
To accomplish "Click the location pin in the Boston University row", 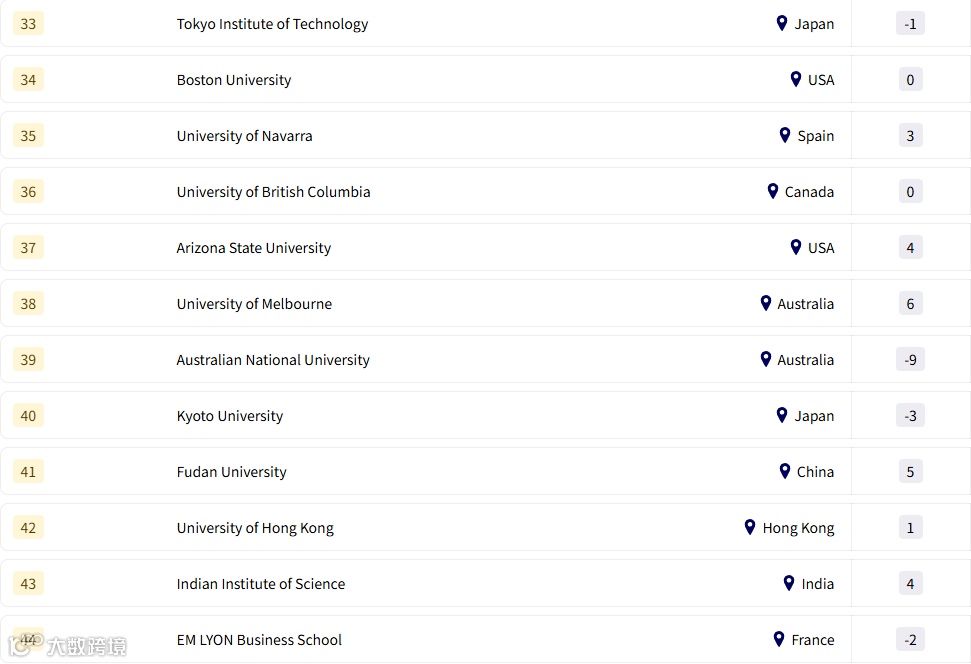I will [796, 79].
